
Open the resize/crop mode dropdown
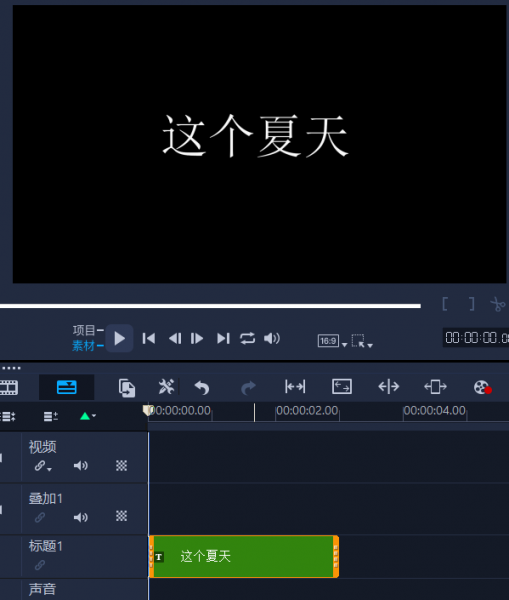(x=362, y=341)
